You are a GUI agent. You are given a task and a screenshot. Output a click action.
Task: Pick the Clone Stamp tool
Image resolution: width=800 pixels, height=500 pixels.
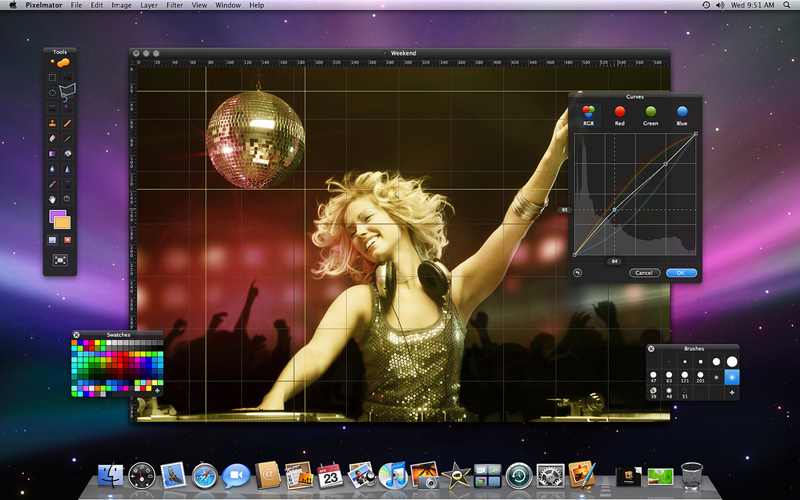point(53,122)
